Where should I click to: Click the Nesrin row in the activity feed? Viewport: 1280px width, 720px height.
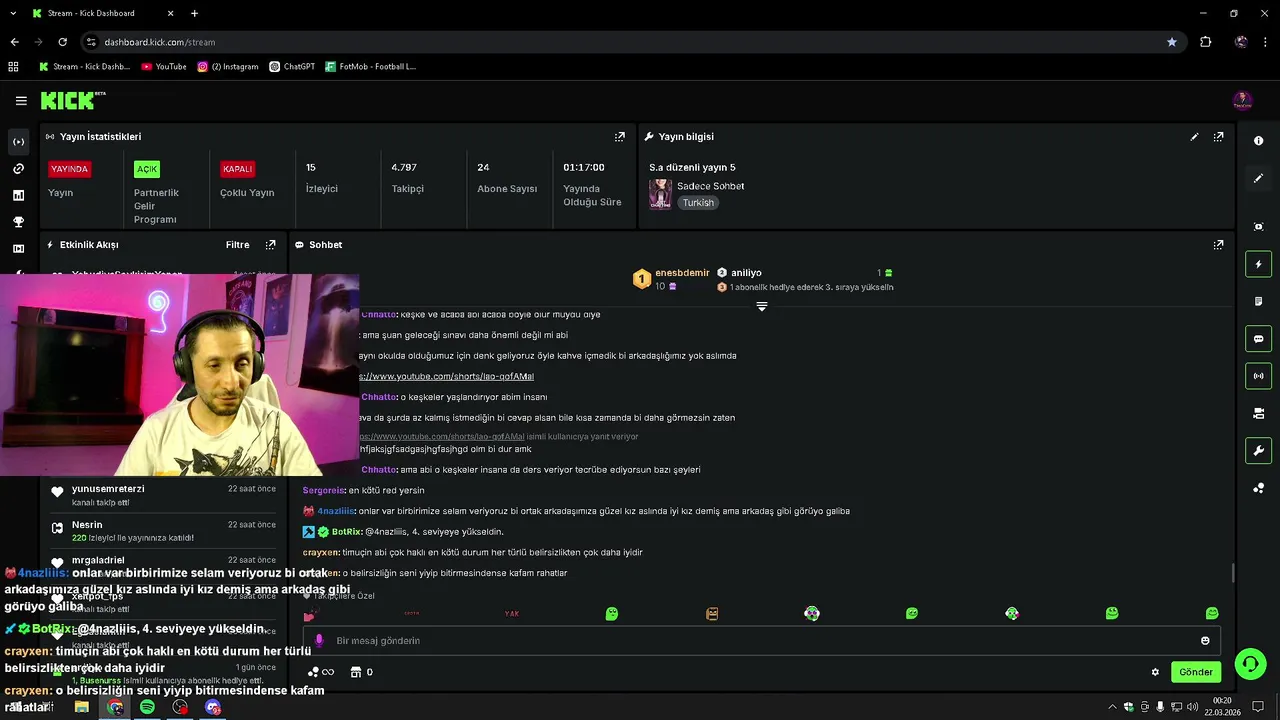pyautogui.click(x=163, y=531)
